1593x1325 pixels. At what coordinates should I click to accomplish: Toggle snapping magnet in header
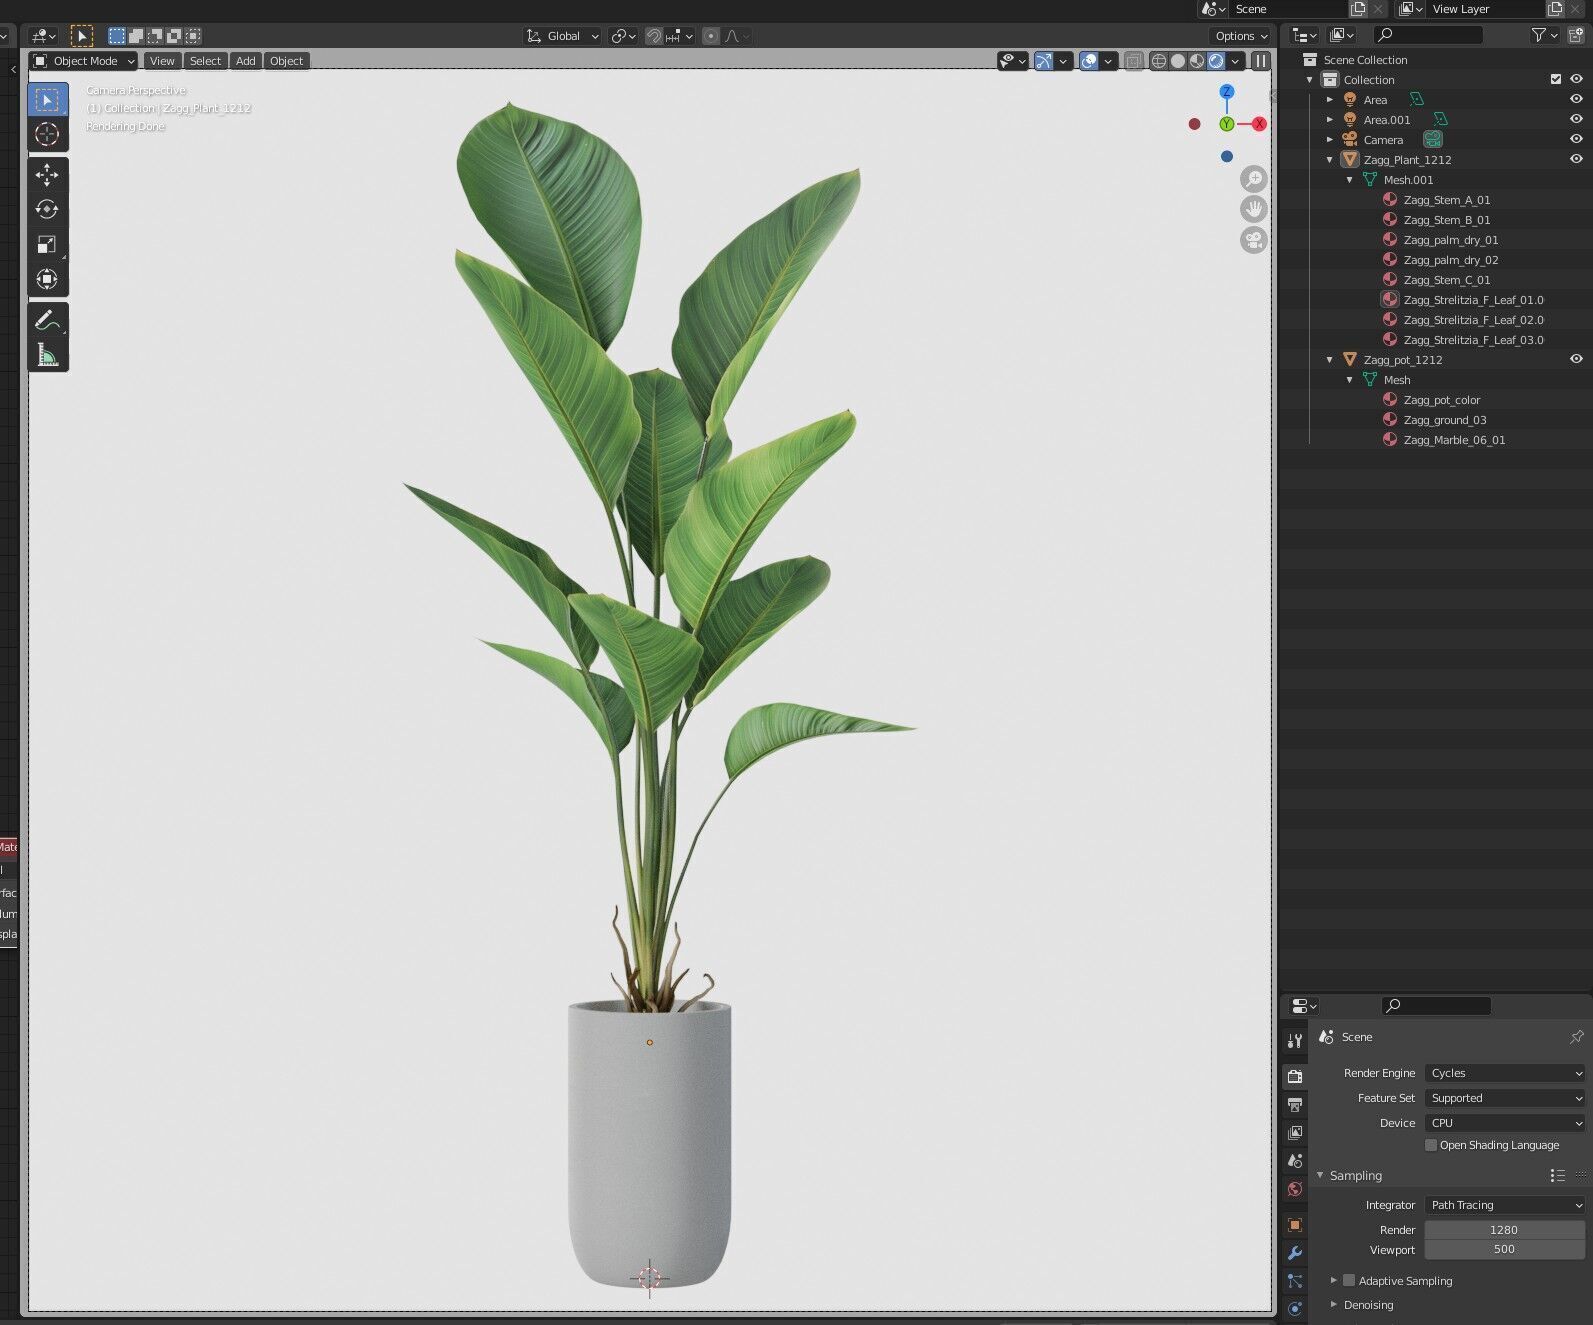click(653, 36)
